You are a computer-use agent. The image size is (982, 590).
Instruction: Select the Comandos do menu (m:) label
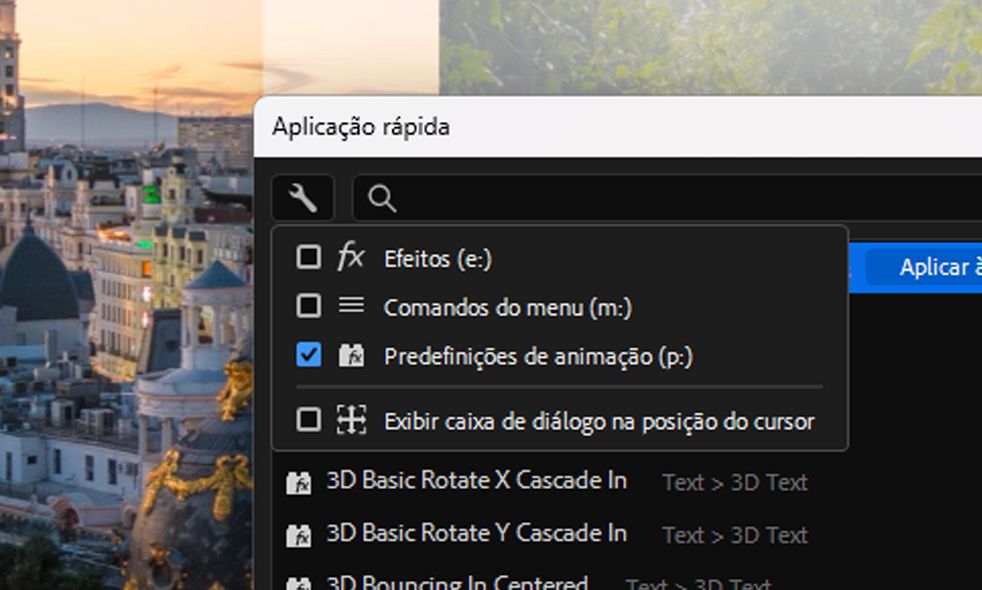[x=508, y=307]
